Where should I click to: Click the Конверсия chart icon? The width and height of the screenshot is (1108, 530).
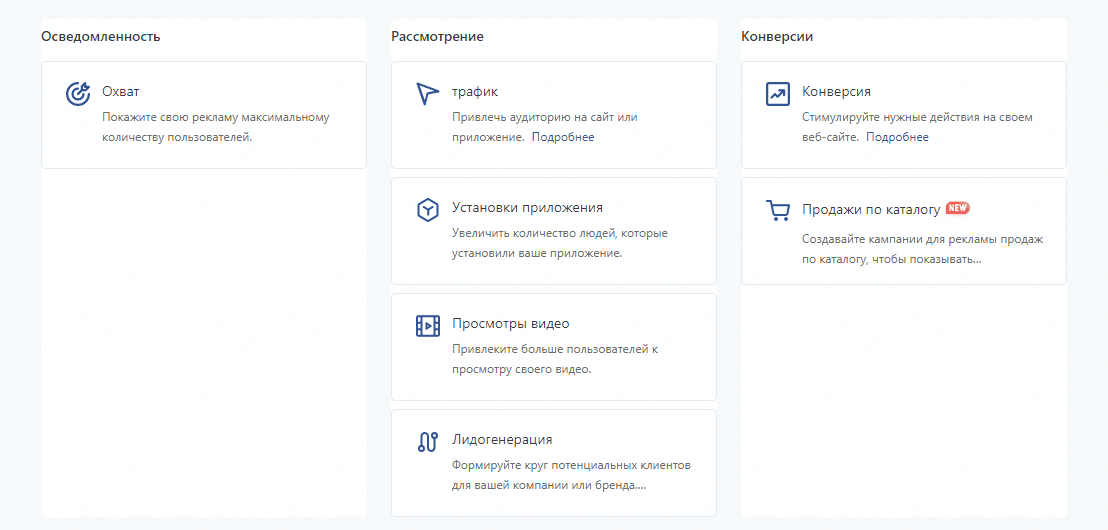coord(778,93)
